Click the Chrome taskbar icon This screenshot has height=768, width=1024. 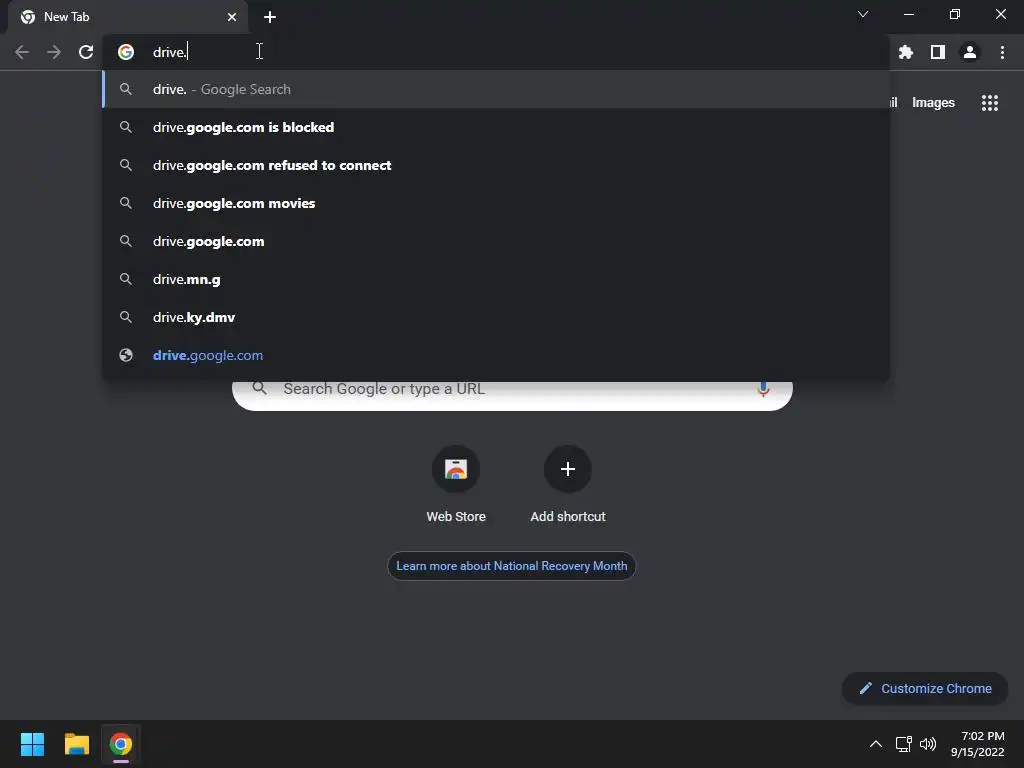click(x=121, y=744)
